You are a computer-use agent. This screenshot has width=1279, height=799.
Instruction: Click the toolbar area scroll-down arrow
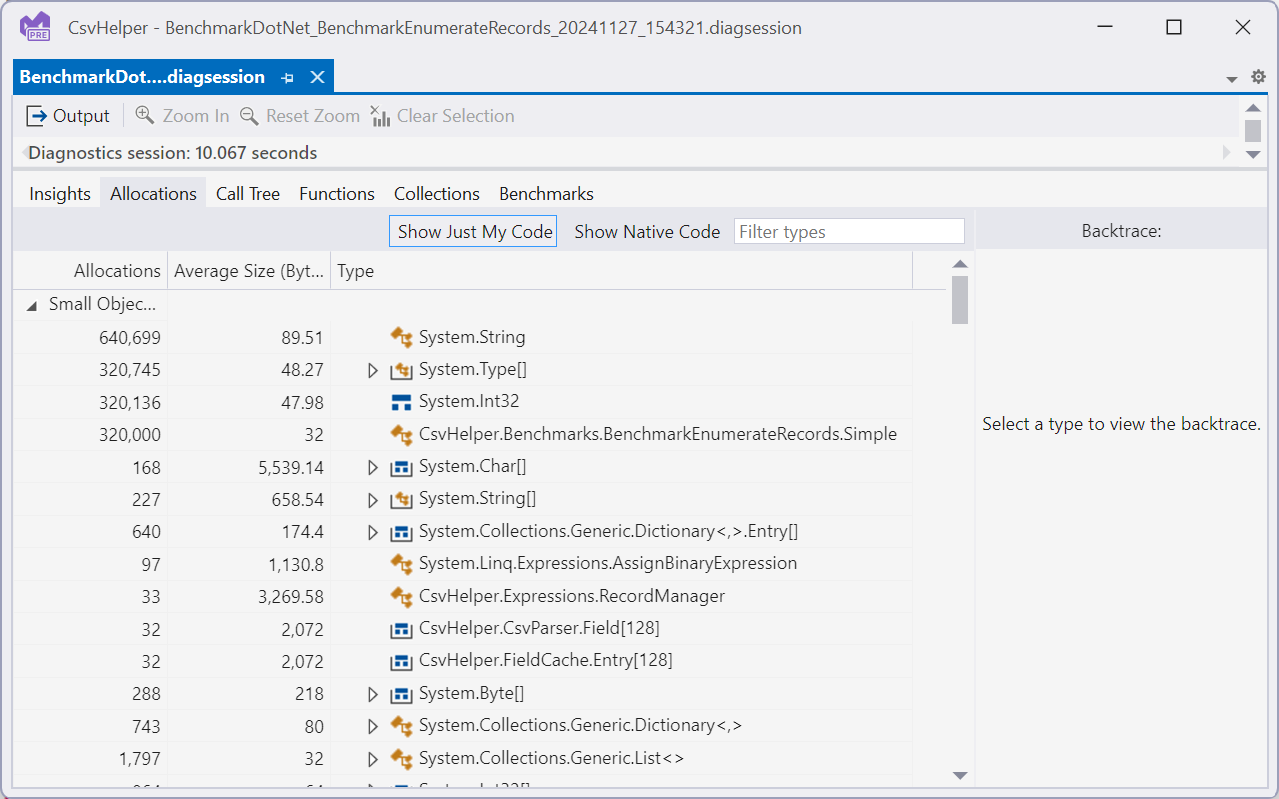tap(1253, 154)
